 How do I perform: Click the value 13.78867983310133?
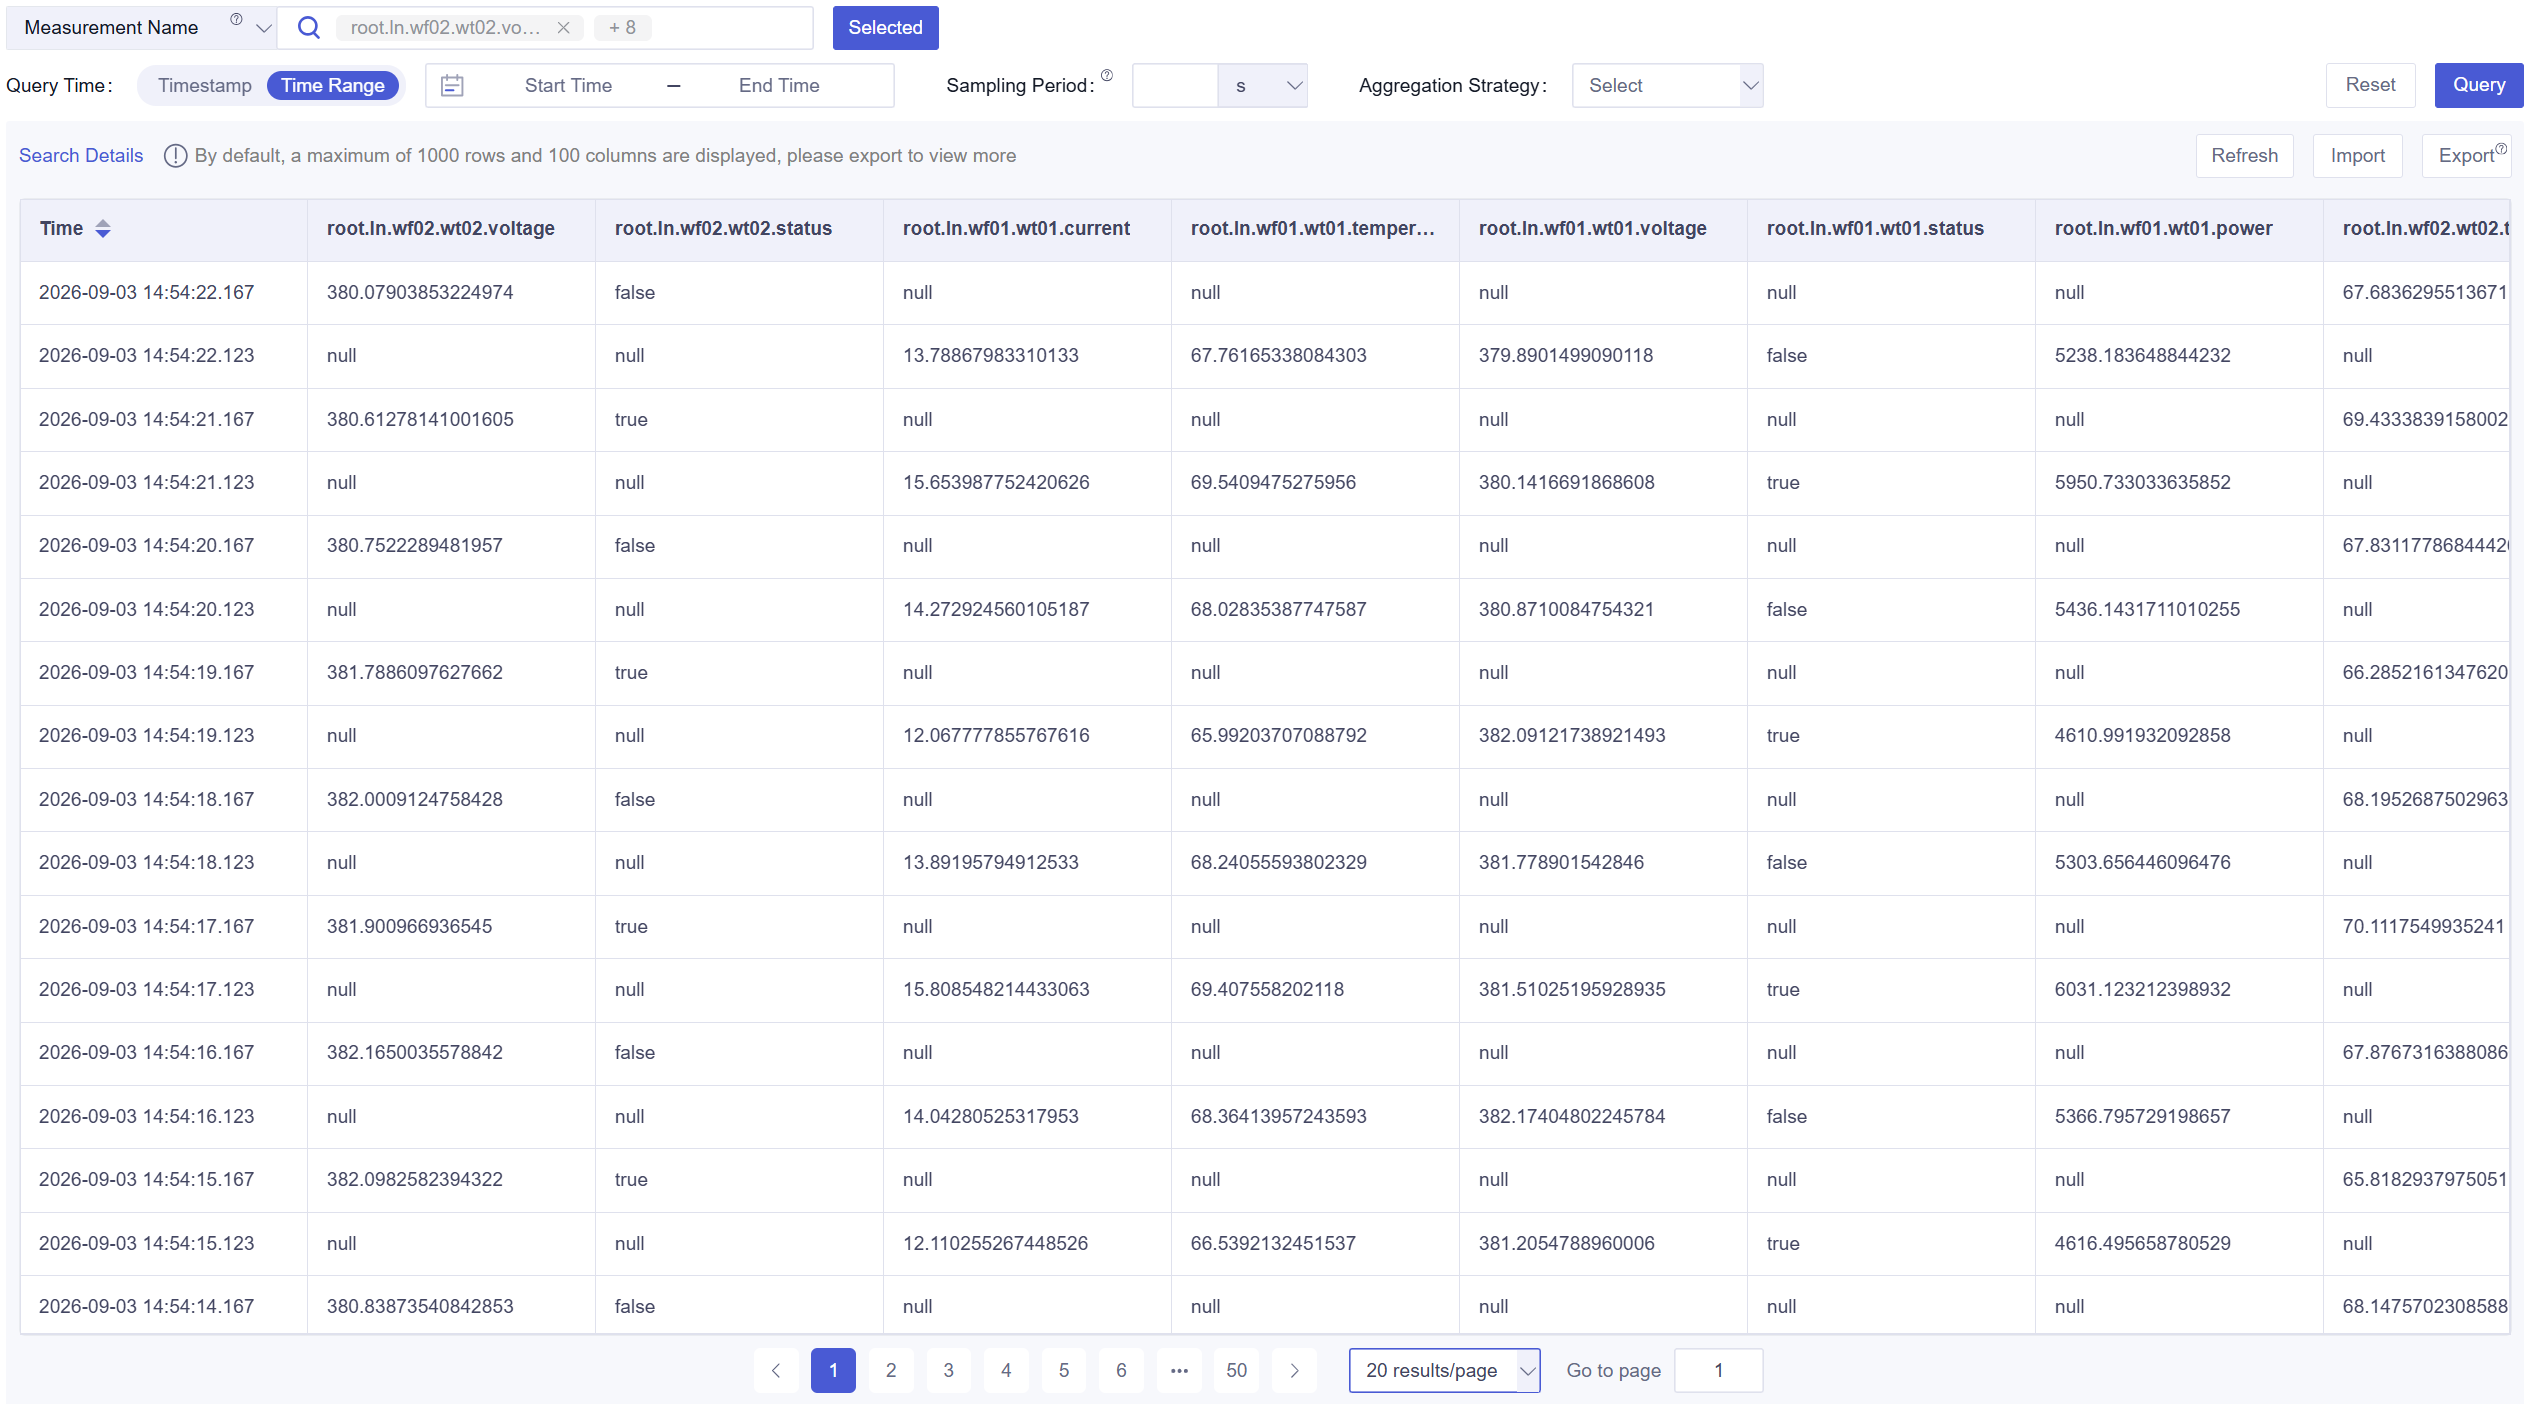point(990,356)
